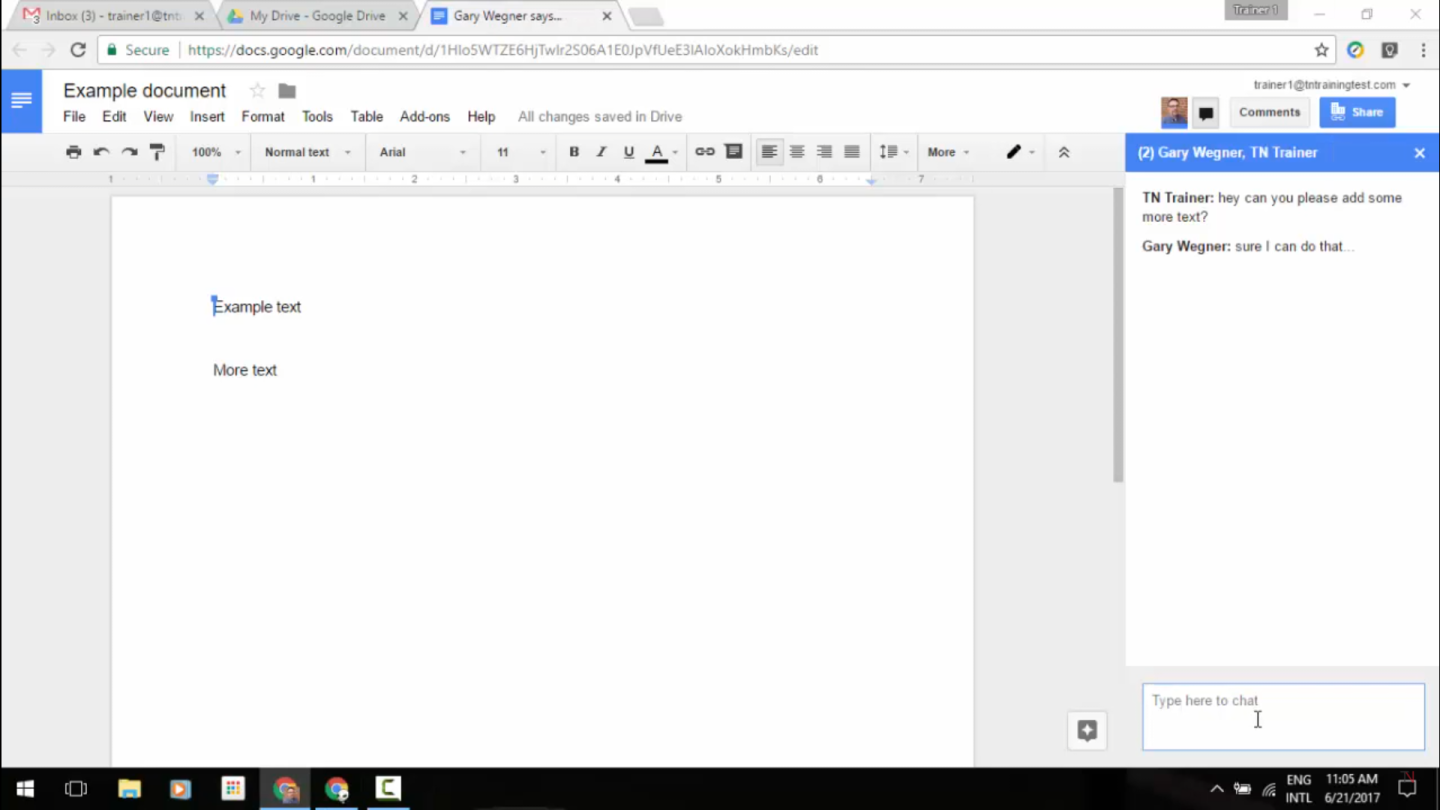Screen dimensions: 1440x810
Task: Click the print icon in toolbar
Action: [73, 152]
